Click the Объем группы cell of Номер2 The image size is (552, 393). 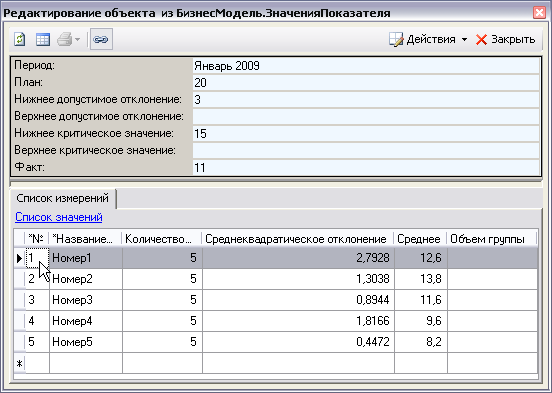[493, 279]
